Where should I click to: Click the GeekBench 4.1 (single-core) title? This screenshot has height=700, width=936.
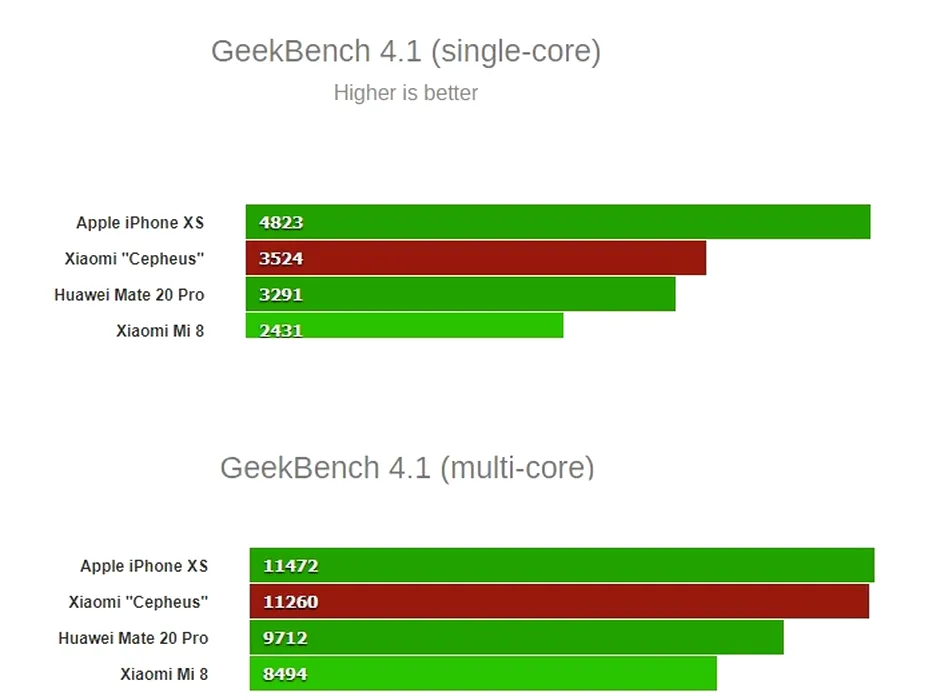point(406,52)
